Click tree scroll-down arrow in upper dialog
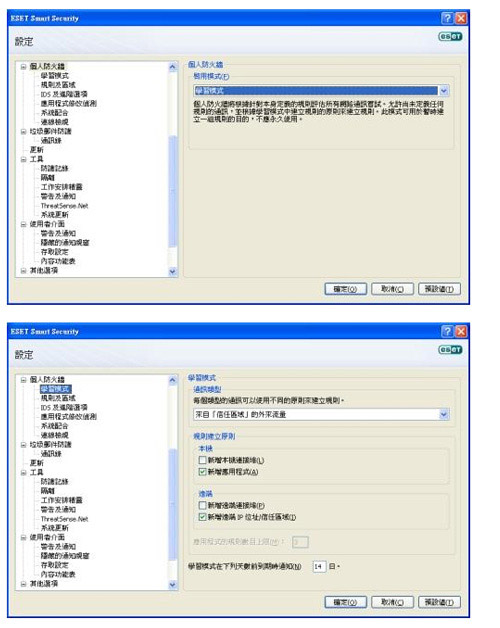The height and width of the screenshot is (628, 500). [x=173, y=272]
